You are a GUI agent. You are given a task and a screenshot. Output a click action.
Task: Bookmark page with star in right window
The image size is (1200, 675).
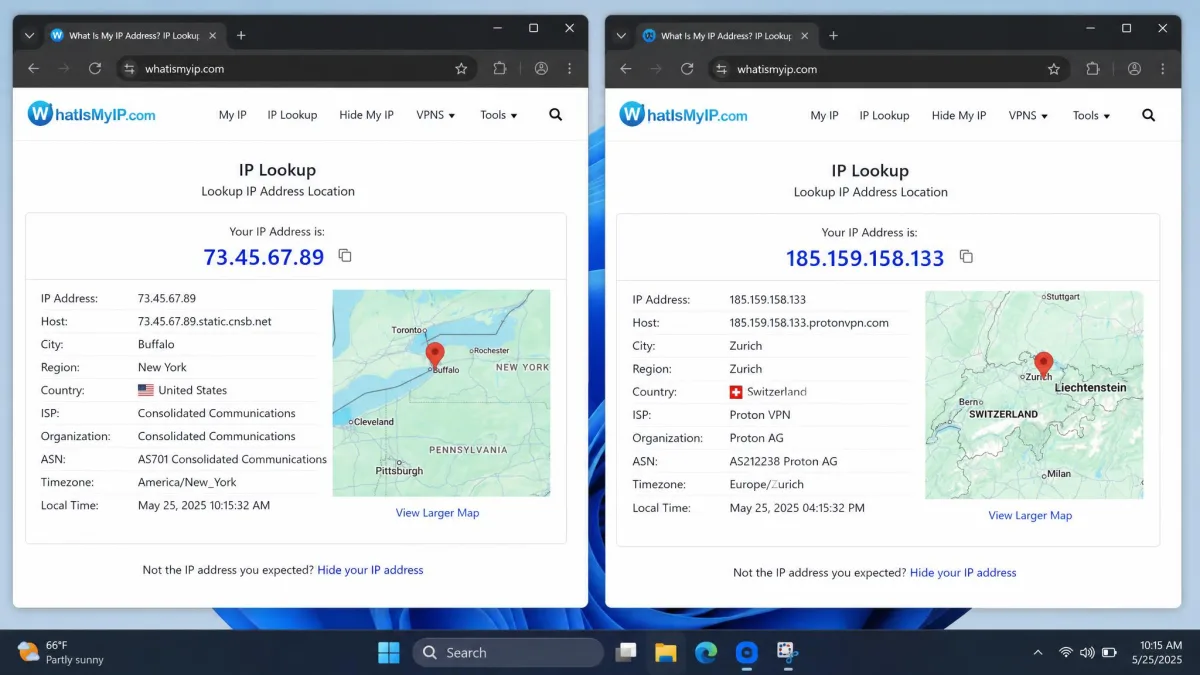point(1054,69)
